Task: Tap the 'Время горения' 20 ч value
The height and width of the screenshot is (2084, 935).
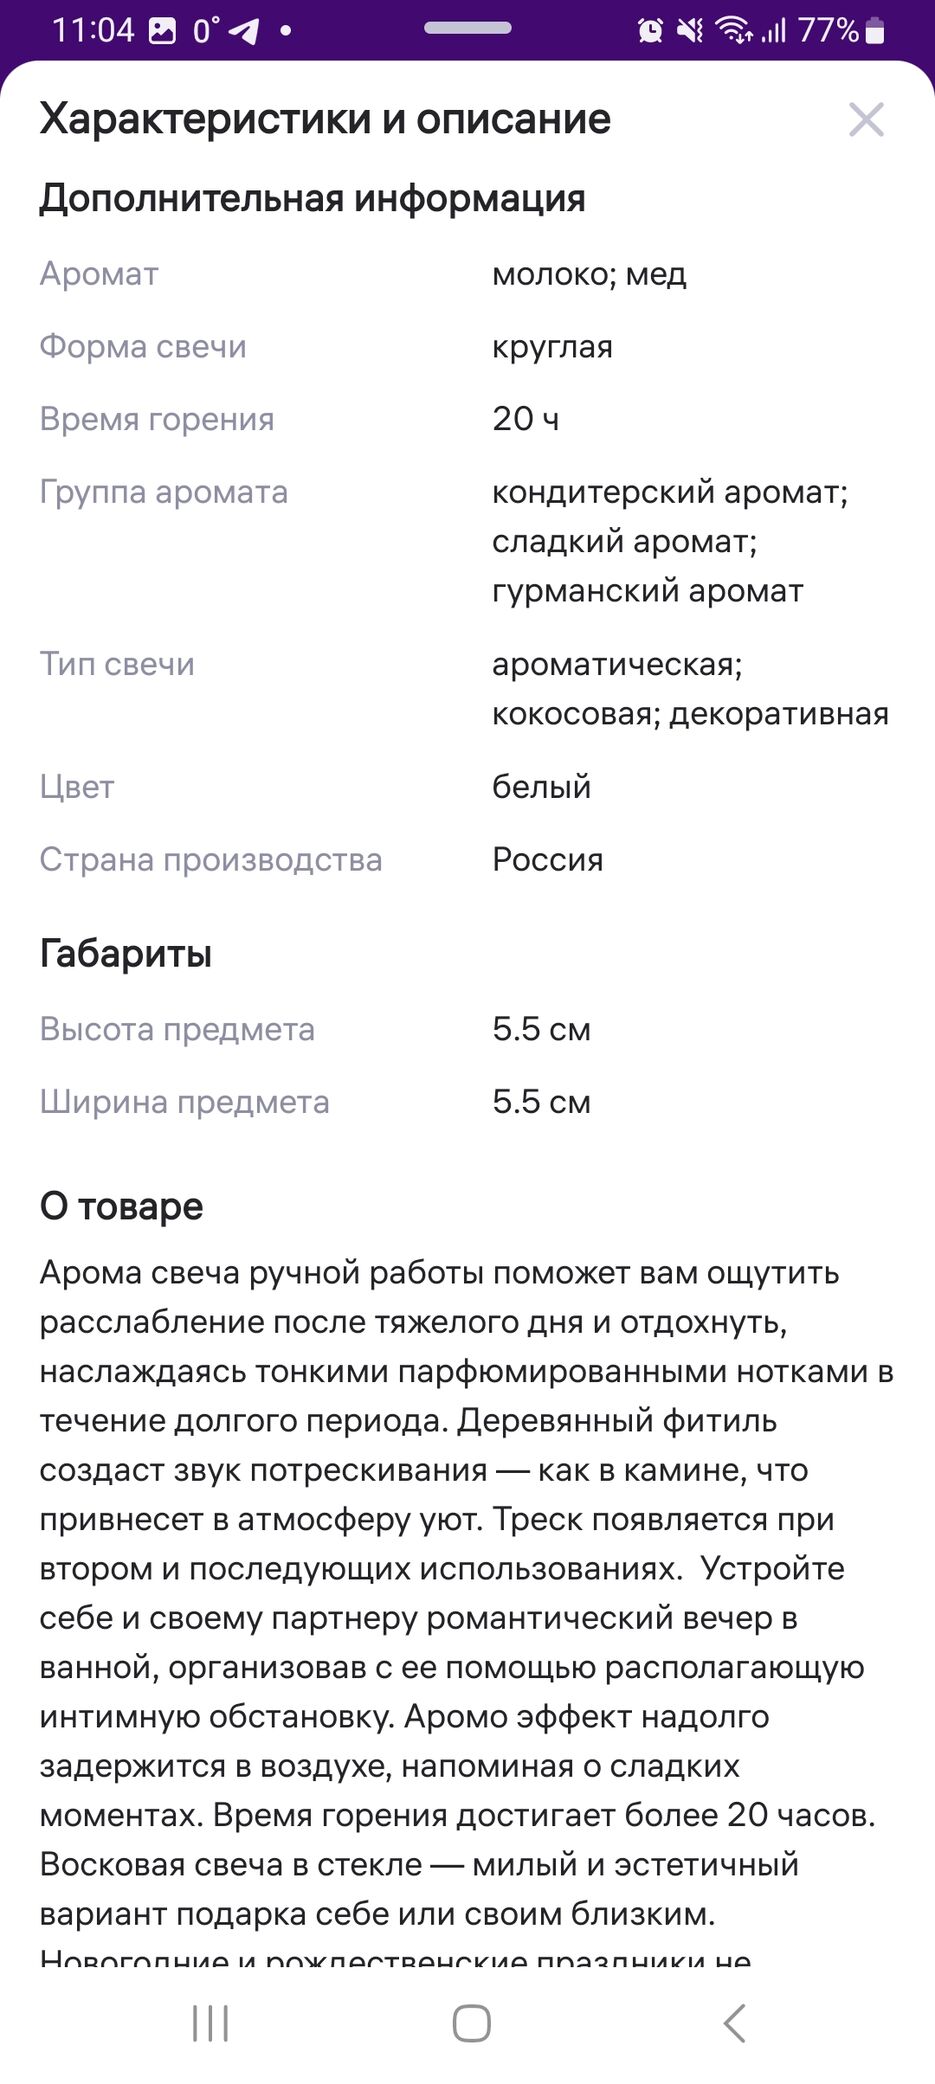Action: click(525, 419)
